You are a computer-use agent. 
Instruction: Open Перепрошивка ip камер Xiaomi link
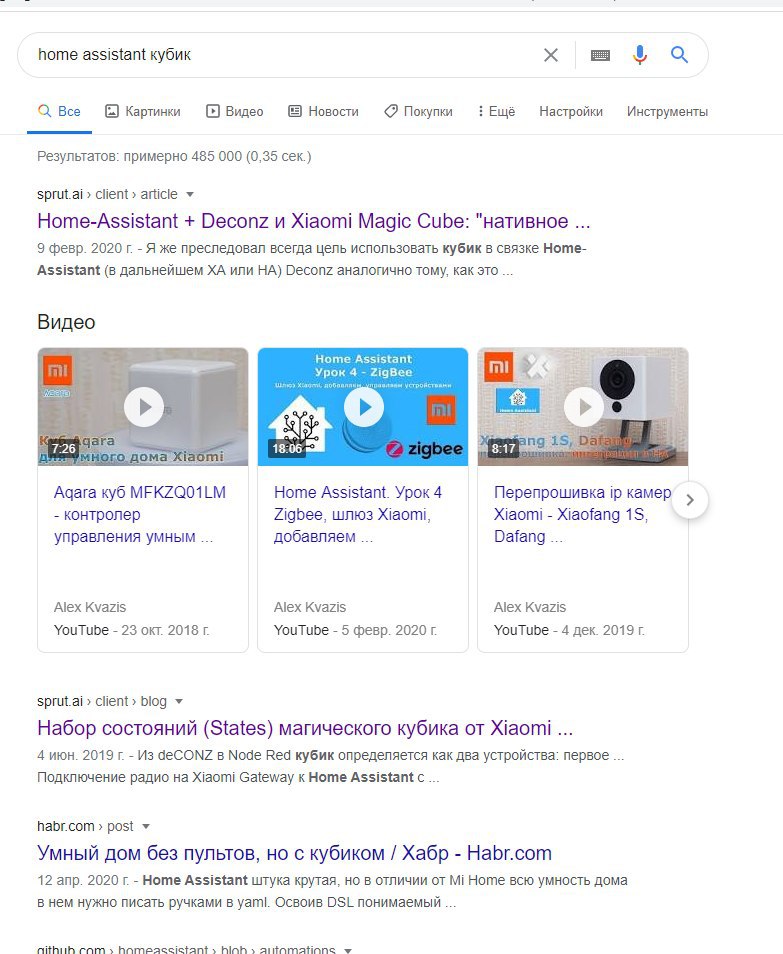[x=582, y=514]
